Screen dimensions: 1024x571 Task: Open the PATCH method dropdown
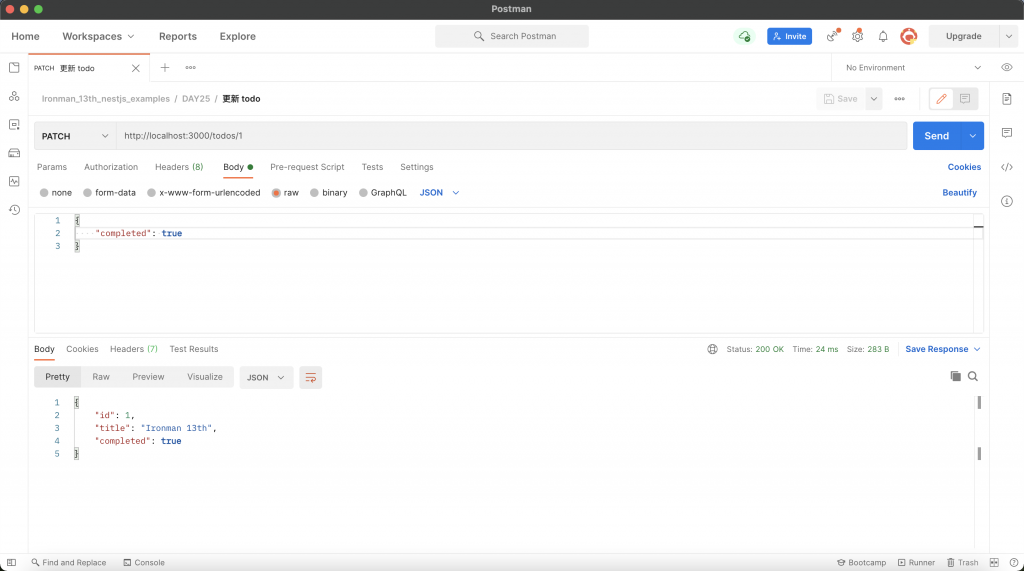(x=75, y=136)
